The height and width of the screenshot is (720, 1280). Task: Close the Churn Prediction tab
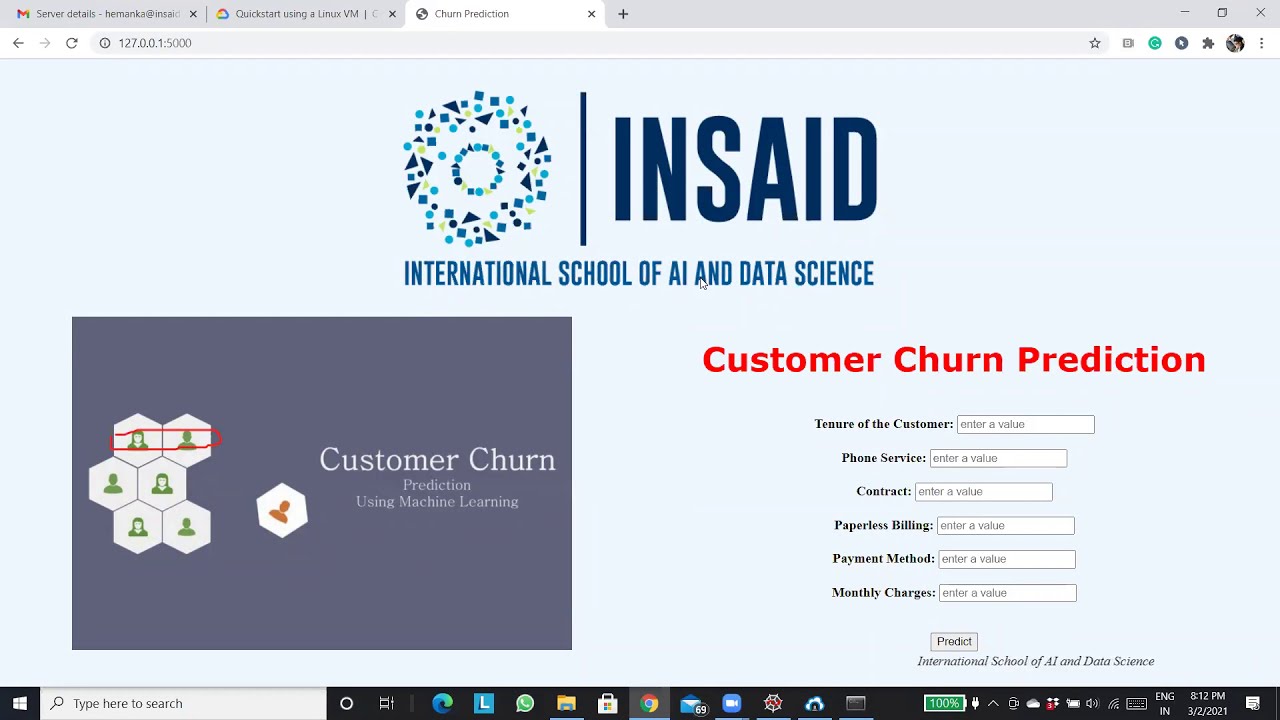591,14
